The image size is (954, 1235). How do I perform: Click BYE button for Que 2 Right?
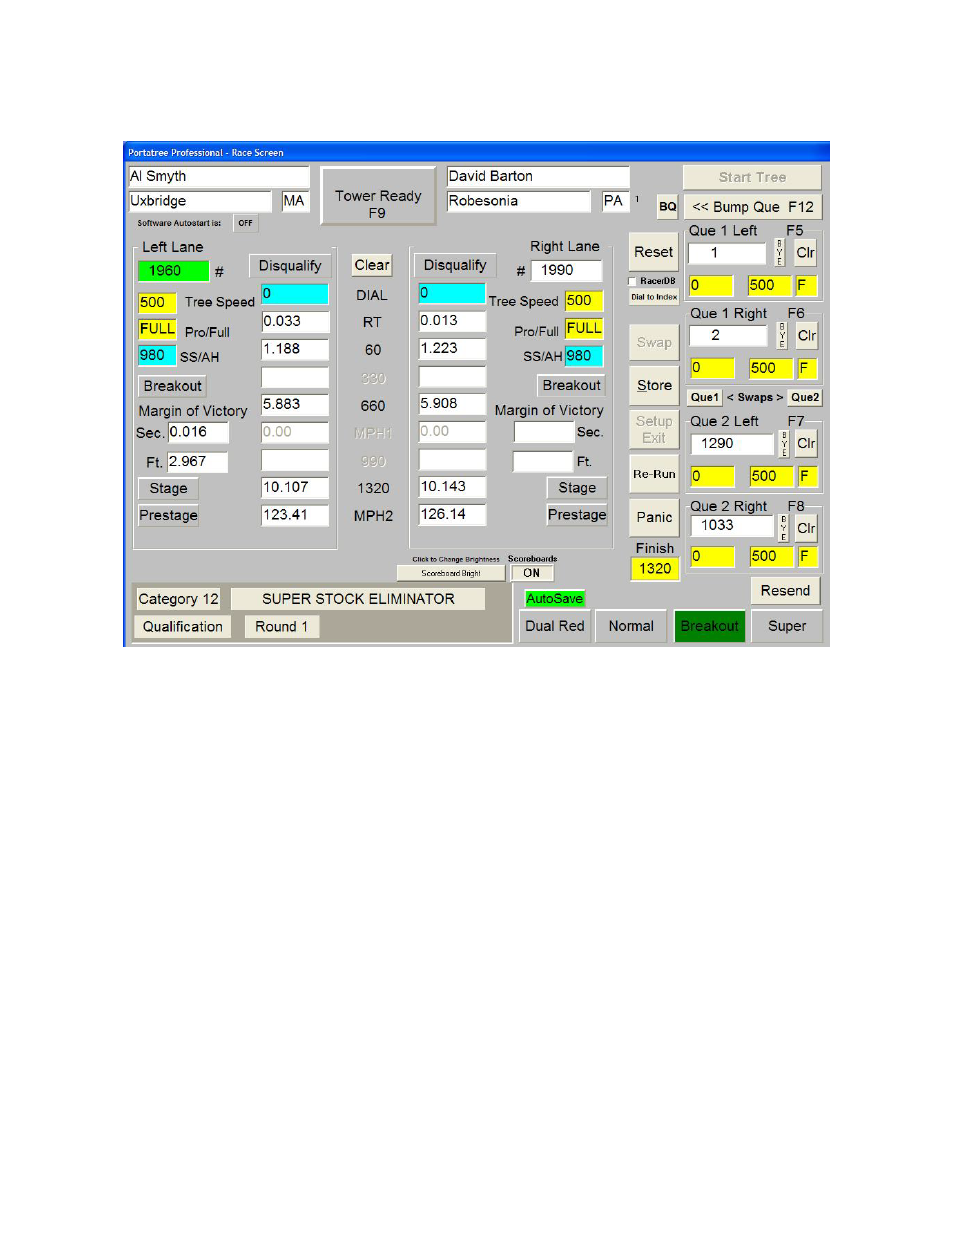coord(782,528)
